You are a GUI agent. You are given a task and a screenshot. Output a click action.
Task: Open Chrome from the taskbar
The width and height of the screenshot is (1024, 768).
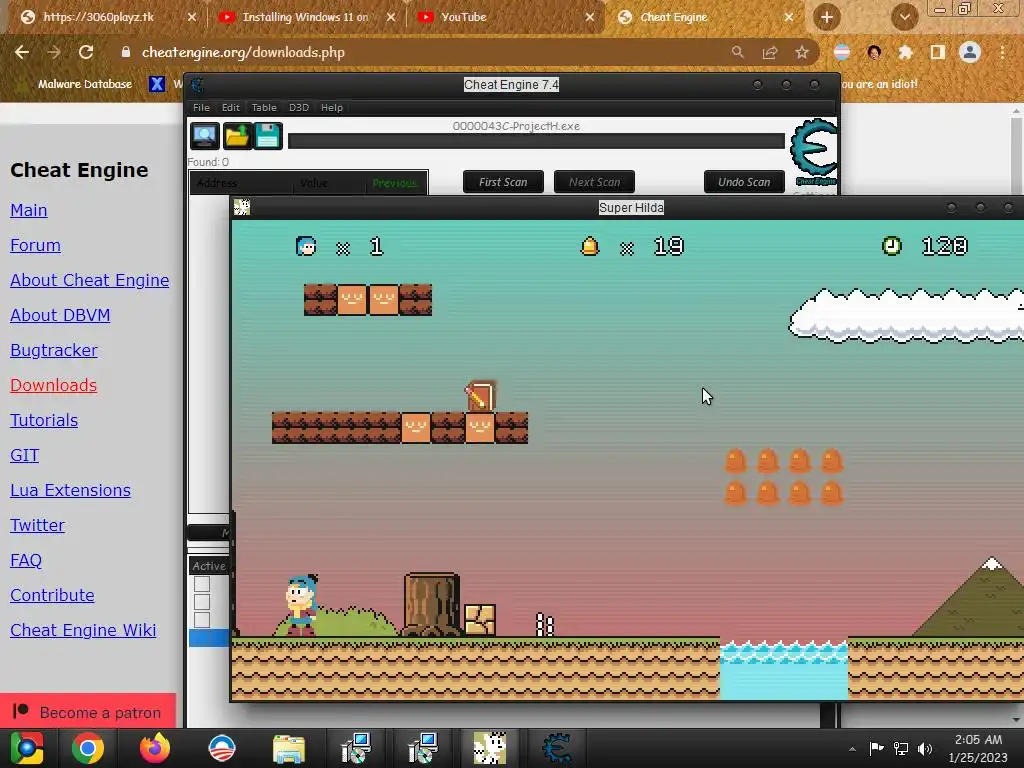[x=88, y=748]
